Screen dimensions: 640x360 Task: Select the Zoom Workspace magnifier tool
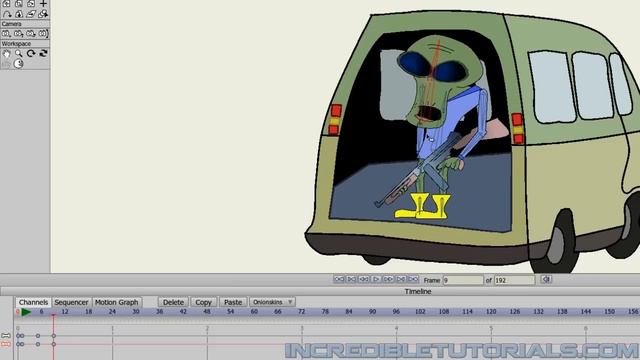19,53
